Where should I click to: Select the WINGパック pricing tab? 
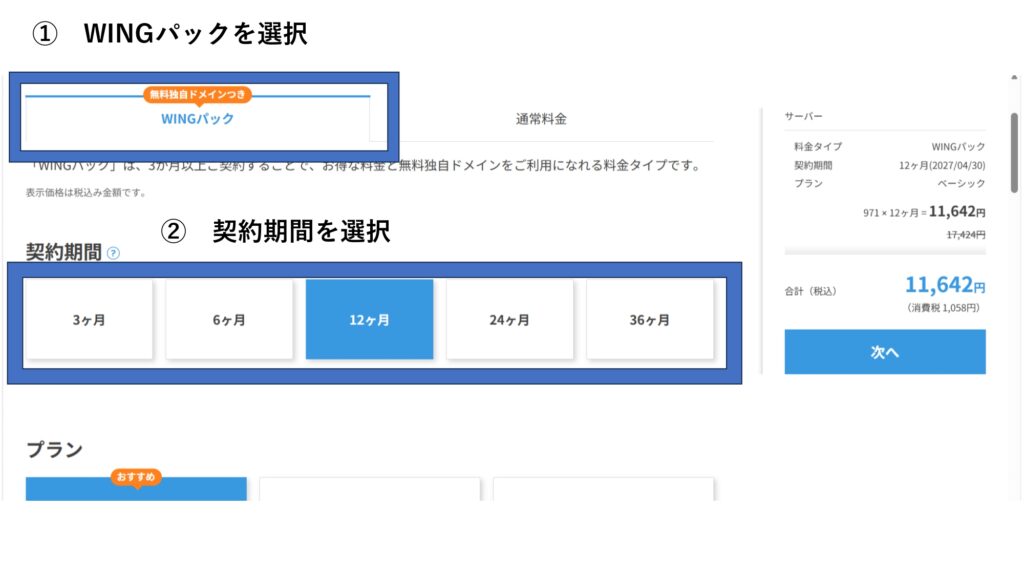[x=197, y=118]
